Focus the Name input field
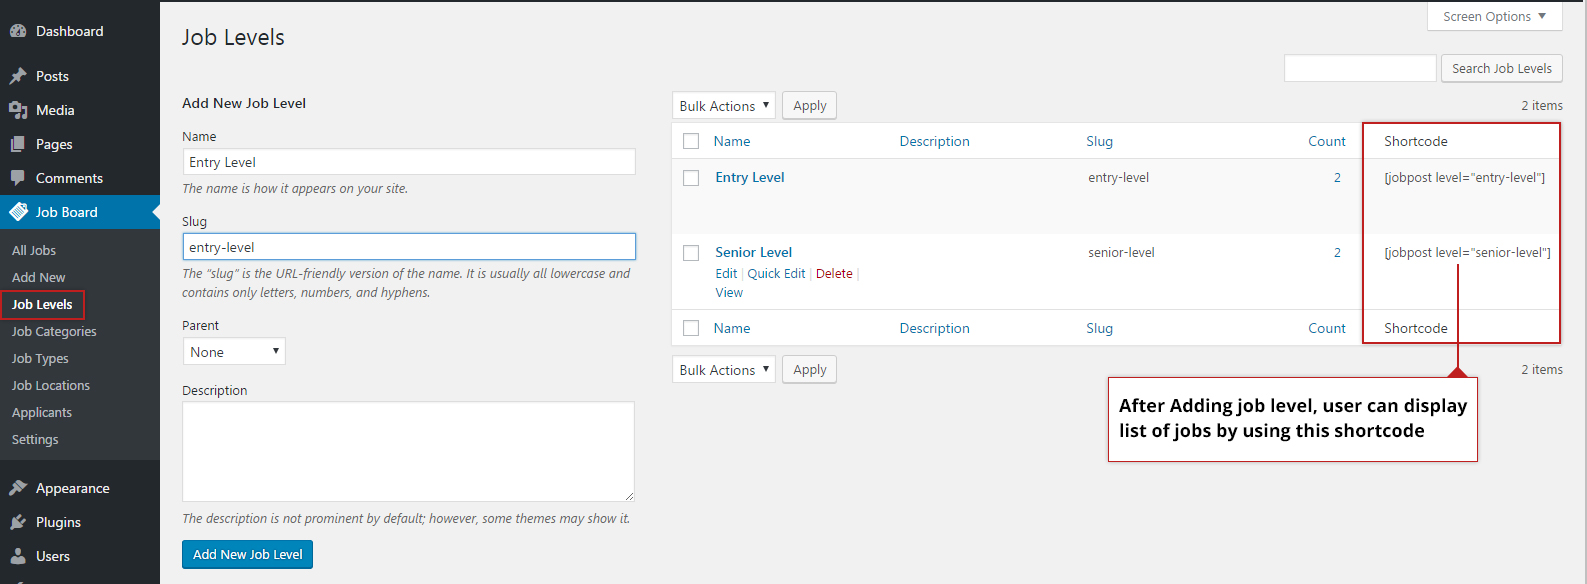This screenshot has width=1587, height=584. [409, 162]
